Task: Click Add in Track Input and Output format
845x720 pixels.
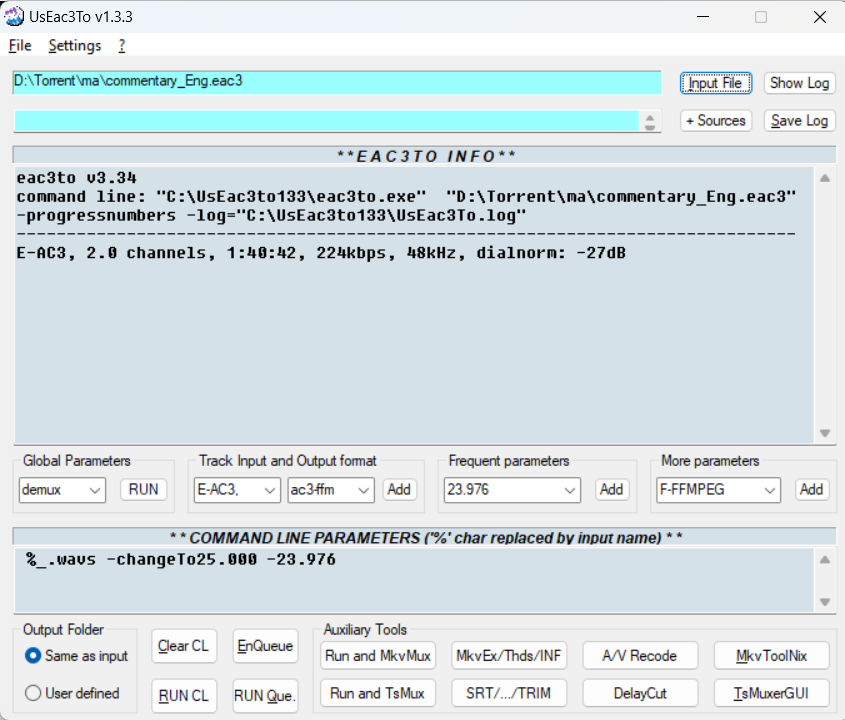Action: tap(399, 489)
